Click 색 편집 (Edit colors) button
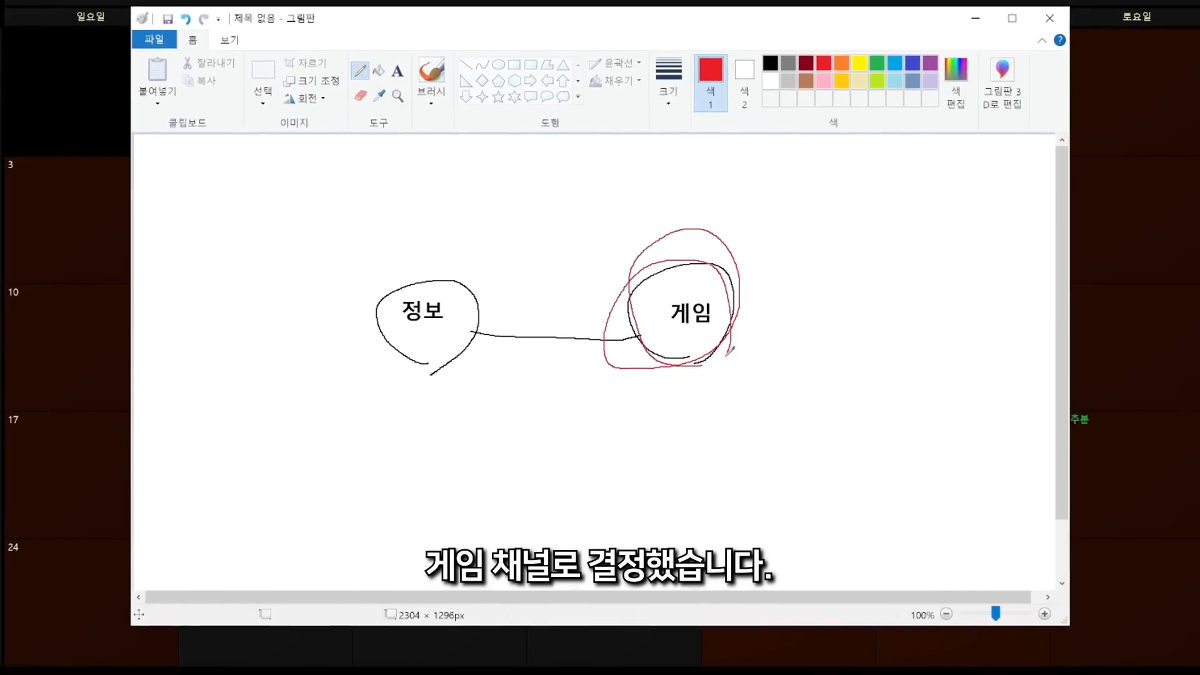This screenshot has width=1200, height=675. [x=956, y=82]
